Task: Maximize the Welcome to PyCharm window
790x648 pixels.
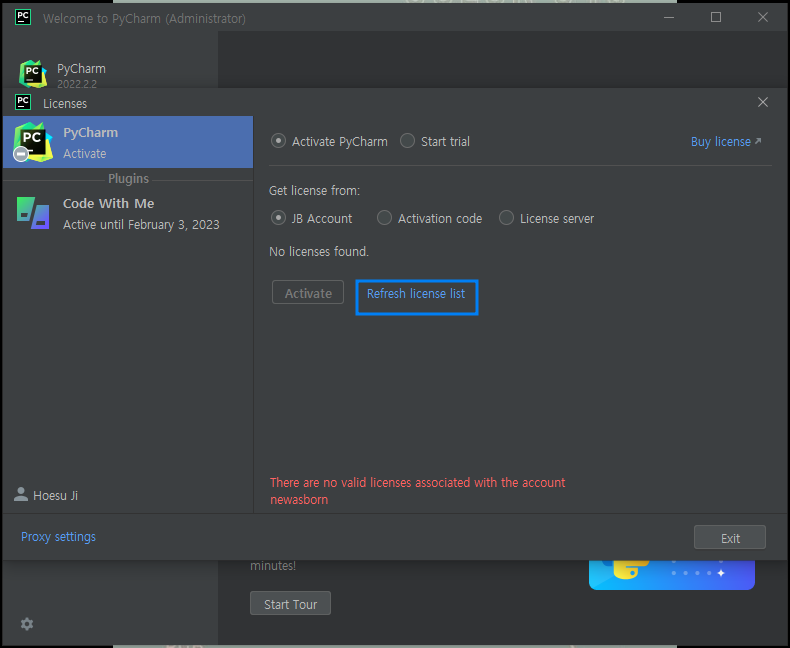Action: 715,17
